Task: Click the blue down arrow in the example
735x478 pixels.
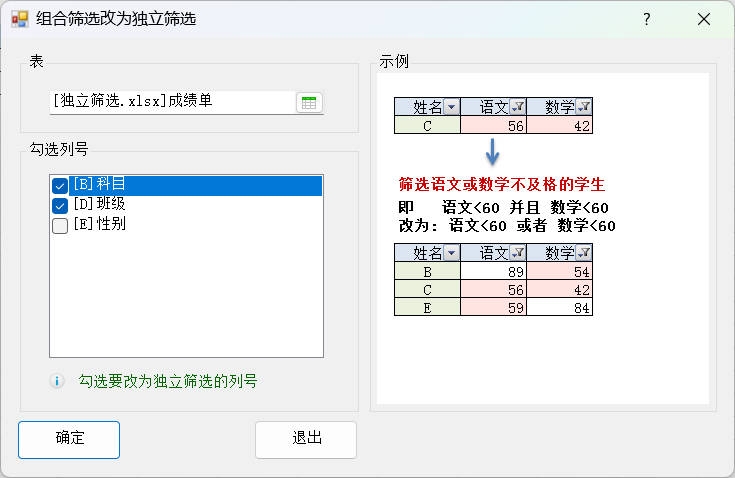Action: click(491, 152)
